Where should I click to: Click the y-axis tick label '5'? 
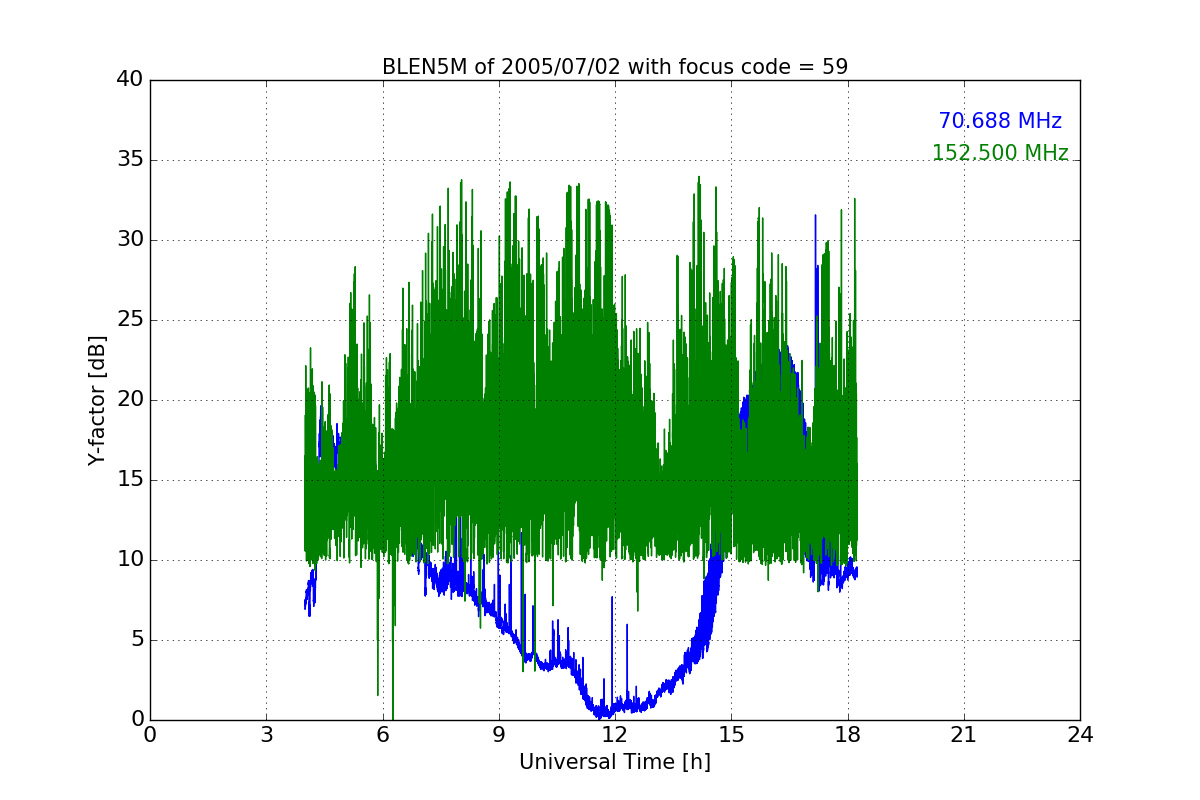(x=137, y=640)
